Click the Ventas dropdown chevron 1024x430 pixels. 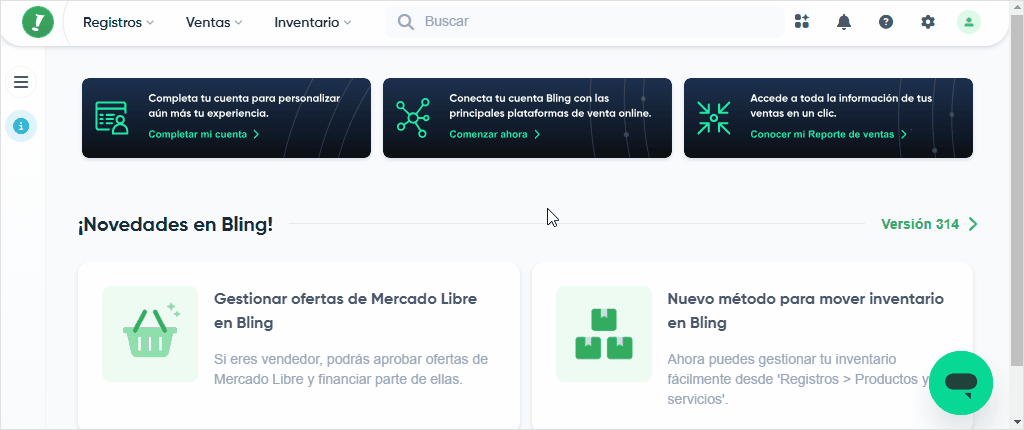point(238,23)
